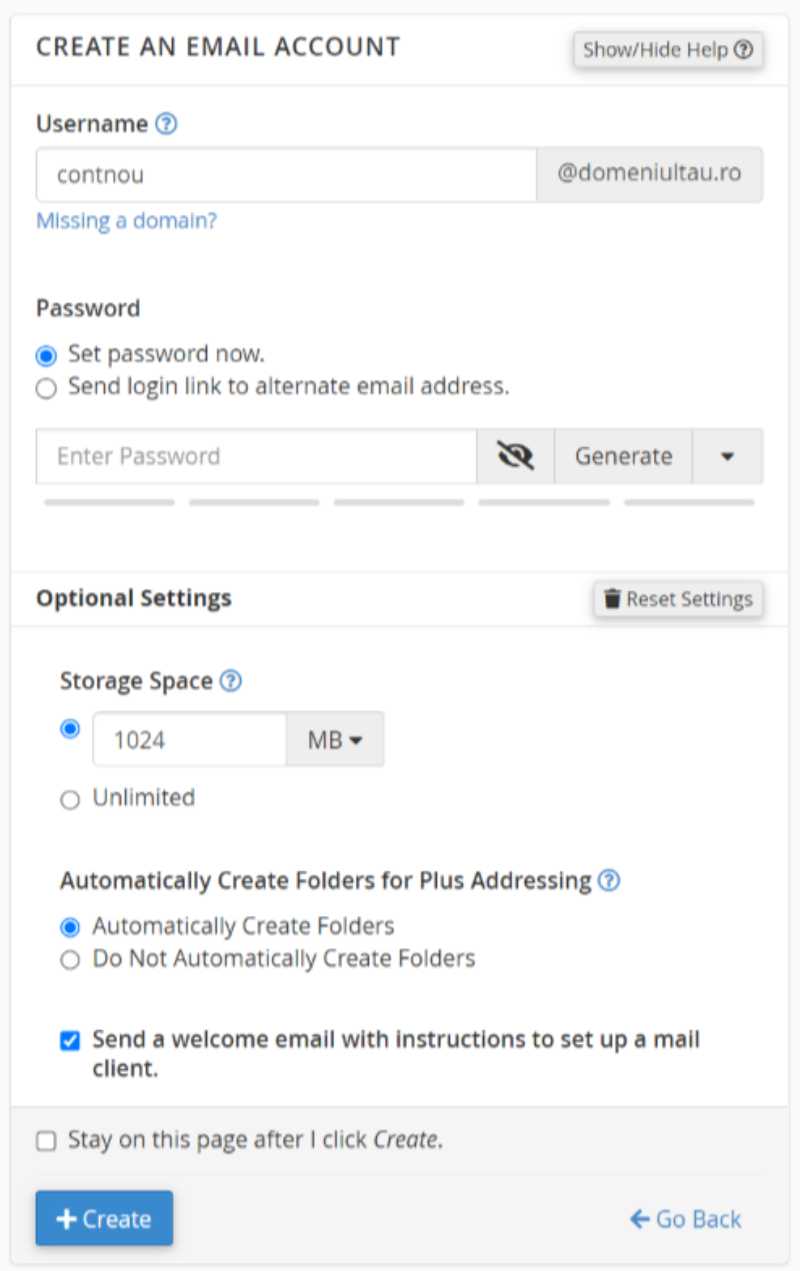Click the Missing a domain link
This screenshot has height=1271, width=800.
(126, 221)
